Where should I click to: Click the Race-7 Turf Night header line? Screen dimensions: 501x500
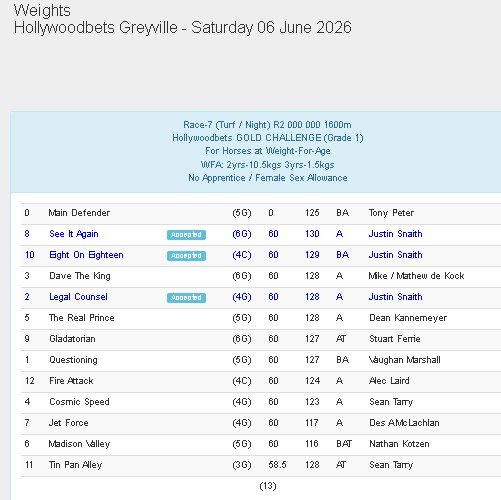pyautogui.click(x=267, y=125)
